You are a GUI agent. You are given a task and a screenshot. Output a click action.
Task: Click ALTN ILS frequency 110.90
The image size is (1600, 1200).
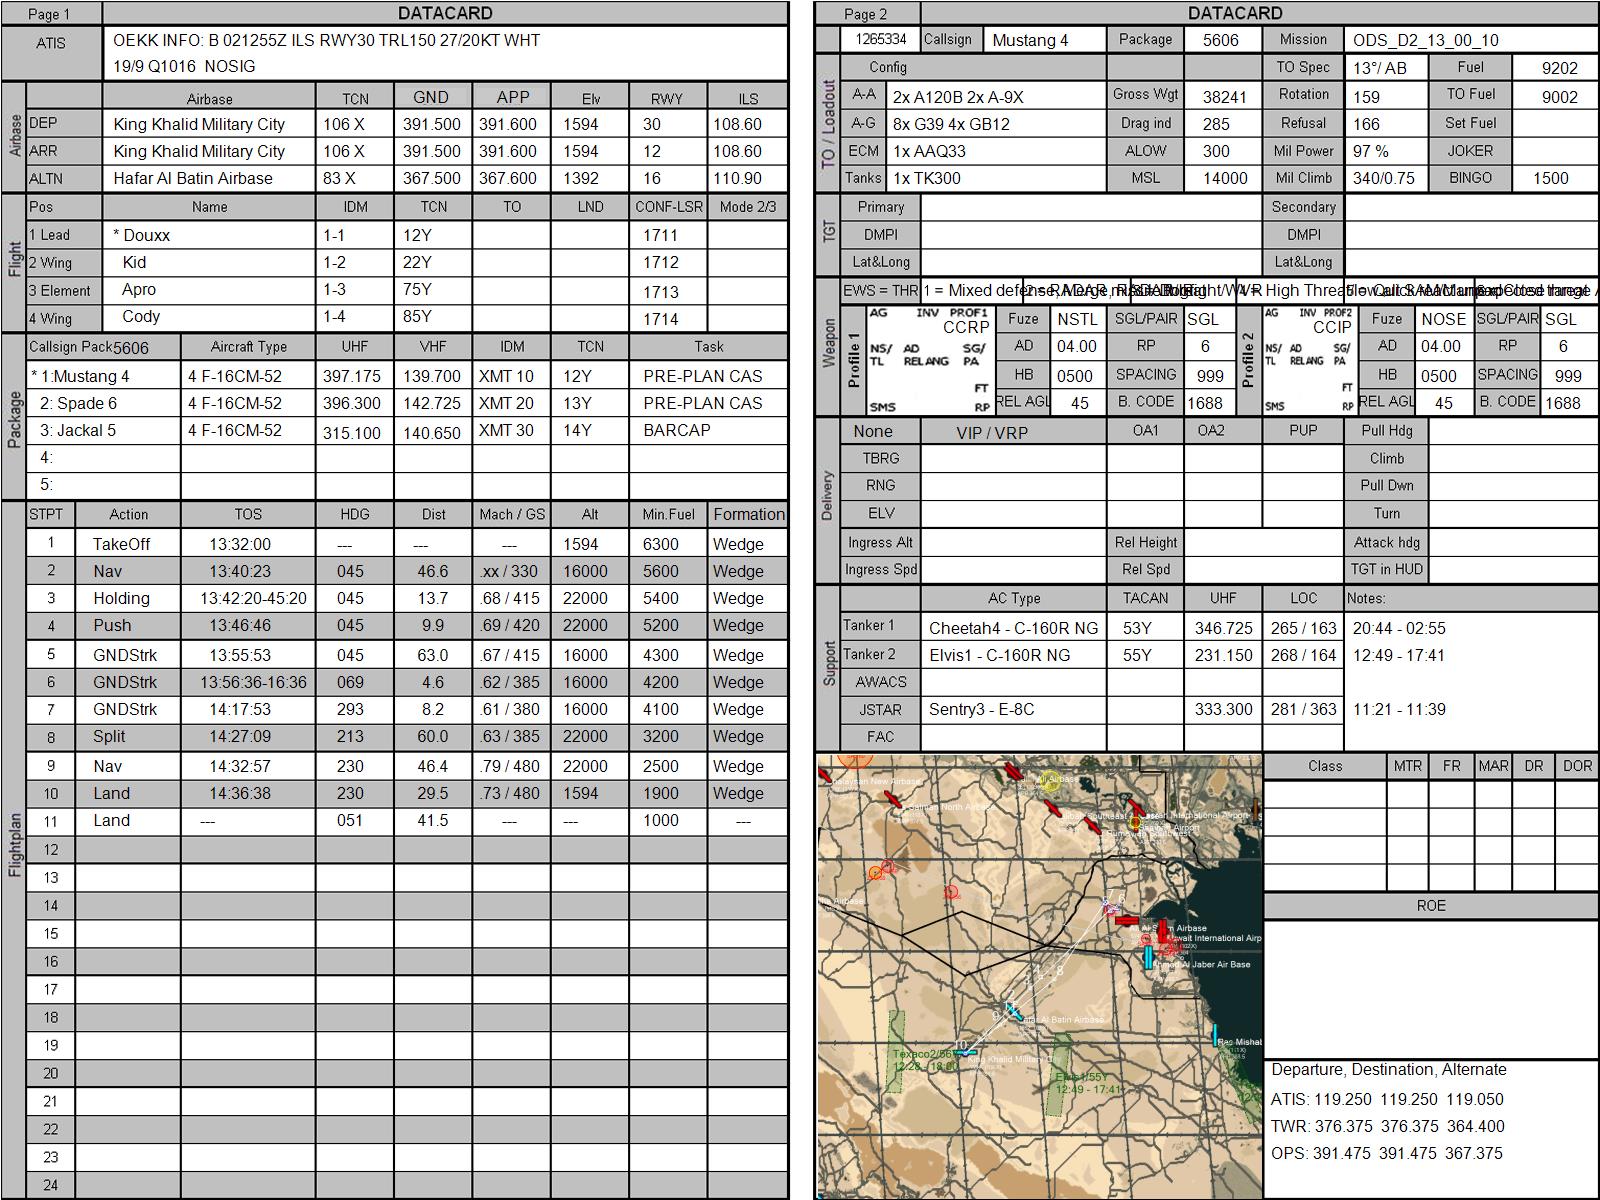(737, 178)
